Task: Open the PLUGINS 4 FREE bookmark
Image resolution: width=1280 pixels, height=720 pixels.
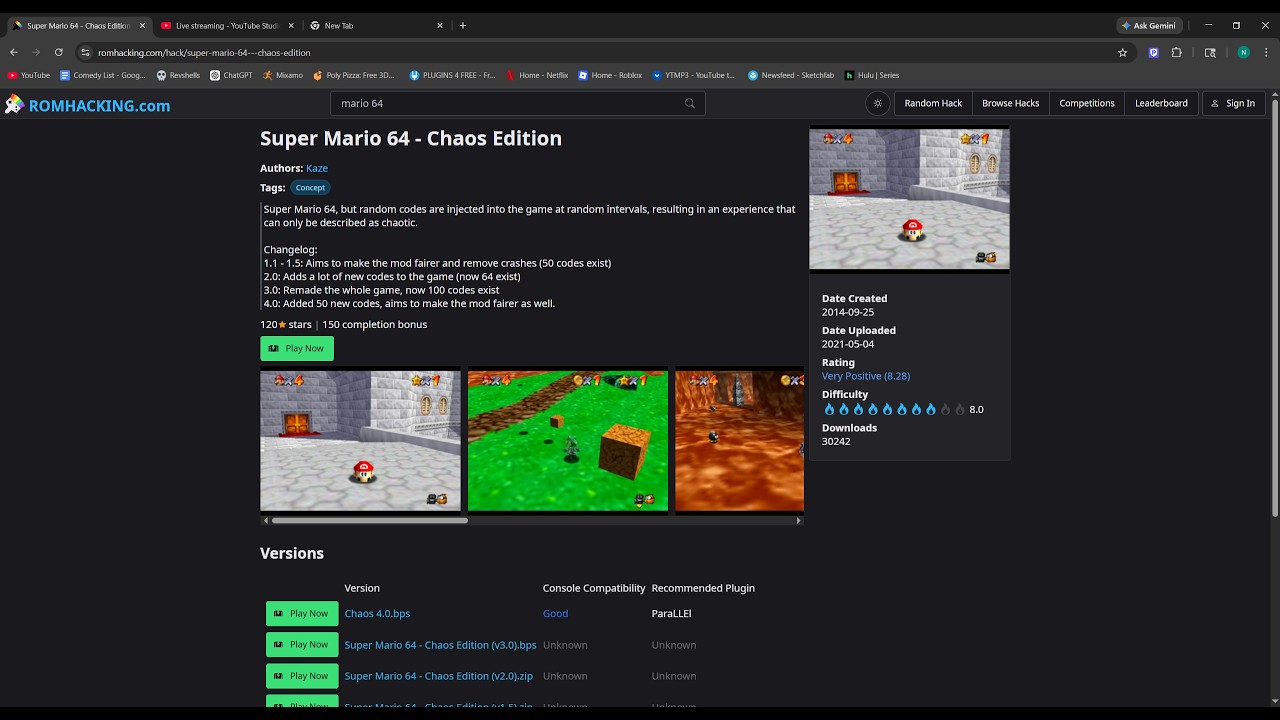Action: [x=452, y=75]
